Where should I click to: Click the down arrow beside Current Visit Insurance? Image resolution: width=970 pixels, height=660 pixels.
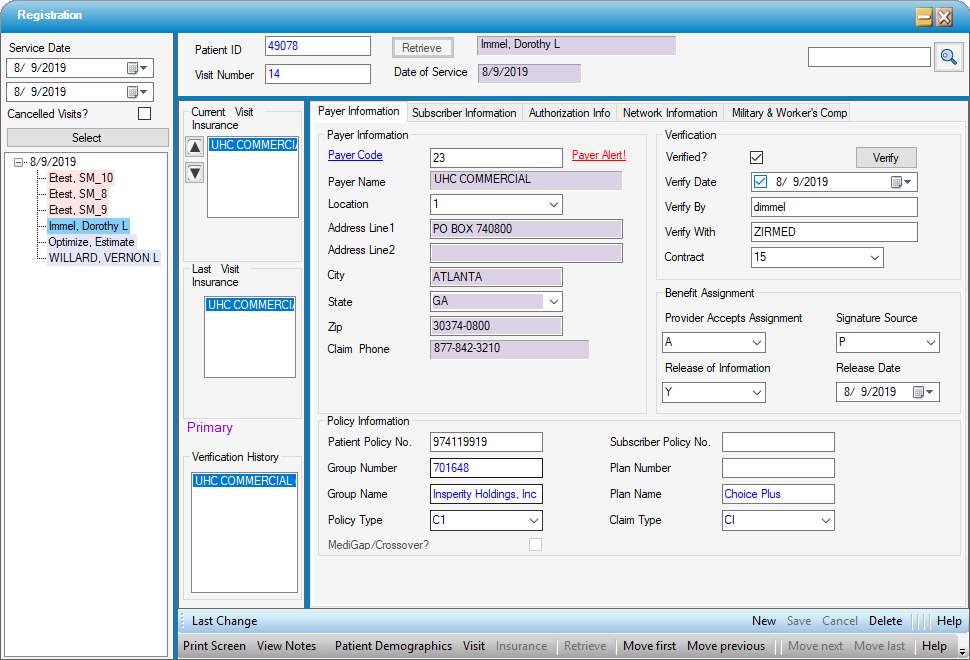[195, 172]
